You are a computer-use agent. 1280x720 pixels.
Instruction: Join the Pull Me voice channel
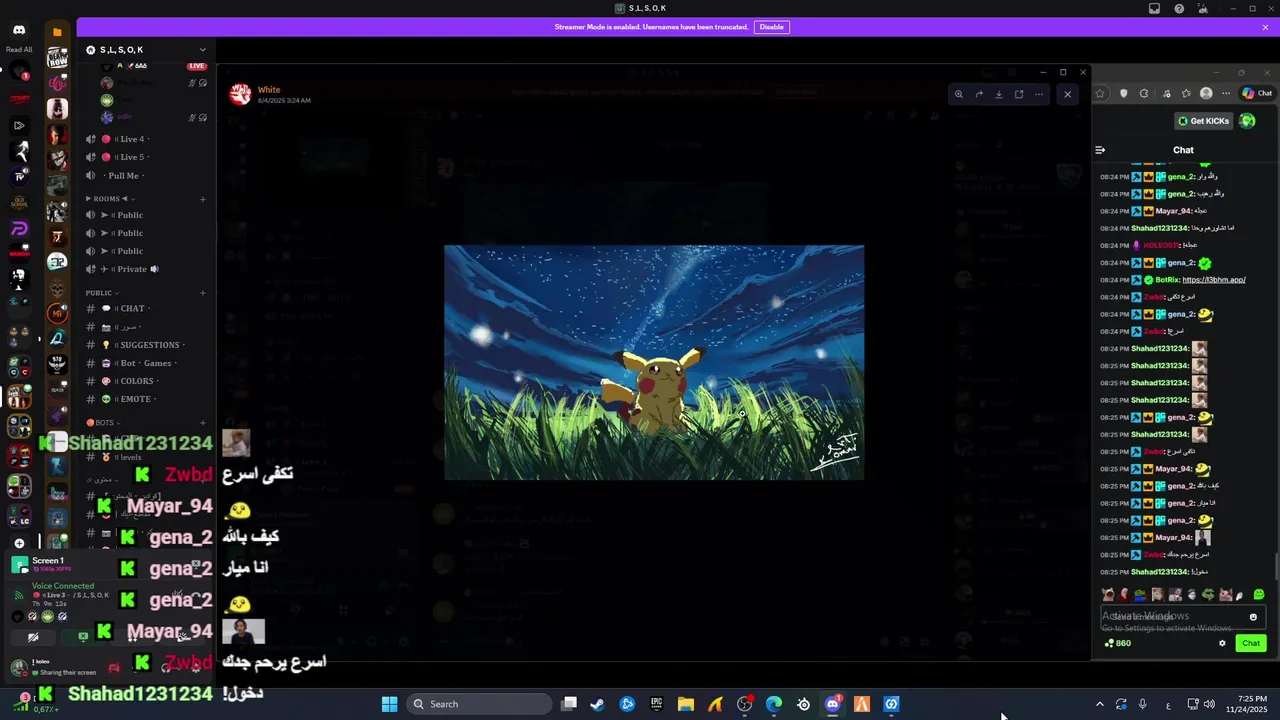pos(125,176)
